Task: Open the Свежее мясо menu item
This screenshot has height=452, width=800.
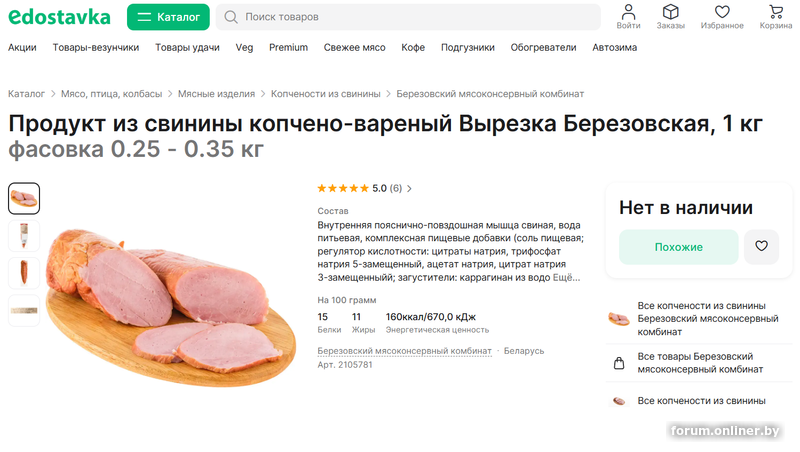Action: pos(354,47)
